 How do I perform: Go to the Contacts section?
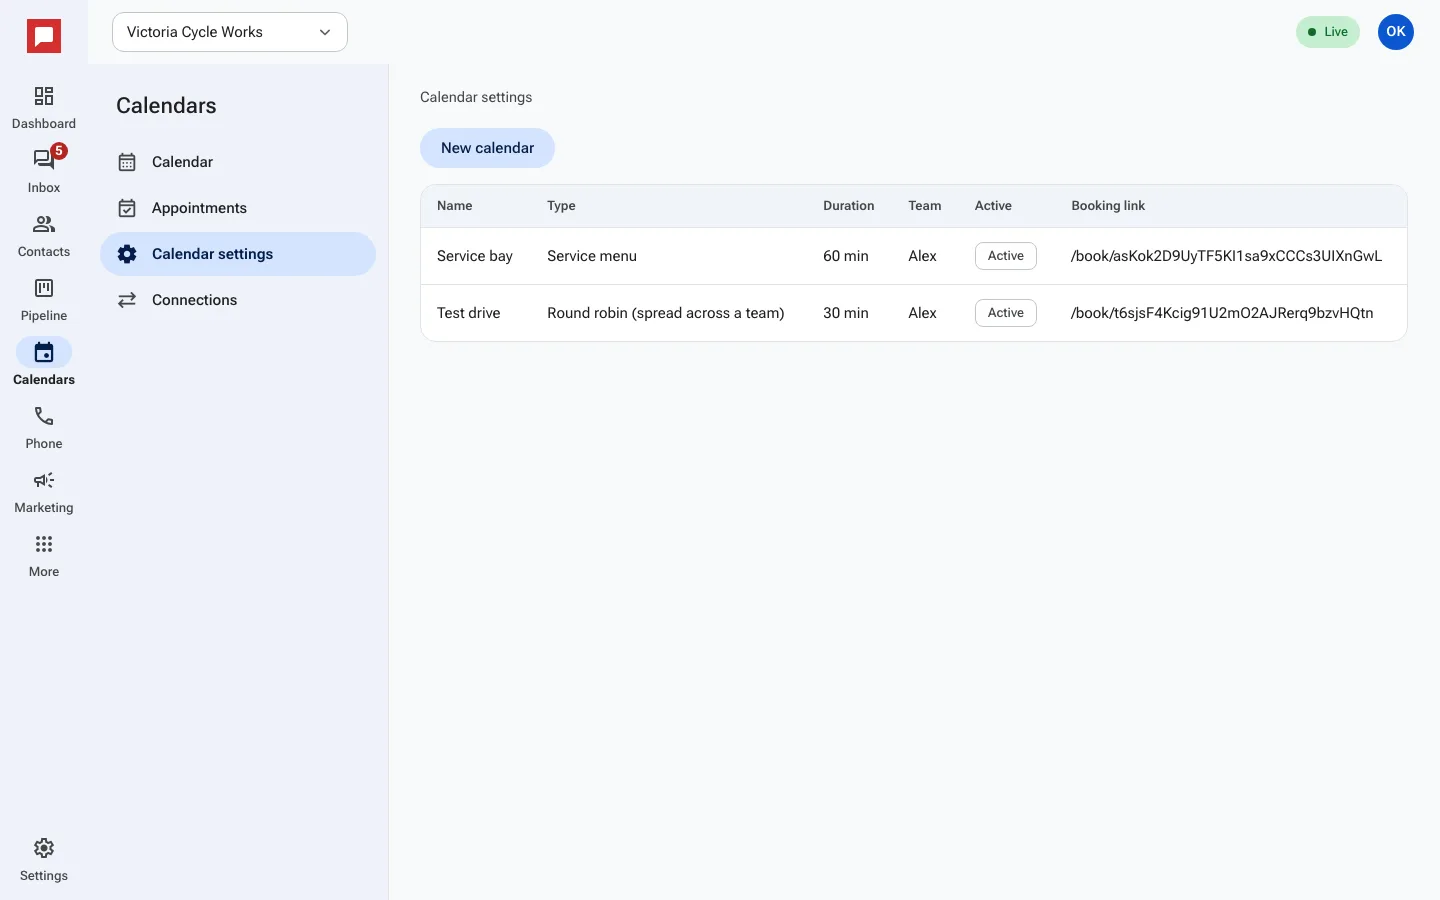click(x=44, y=236)
